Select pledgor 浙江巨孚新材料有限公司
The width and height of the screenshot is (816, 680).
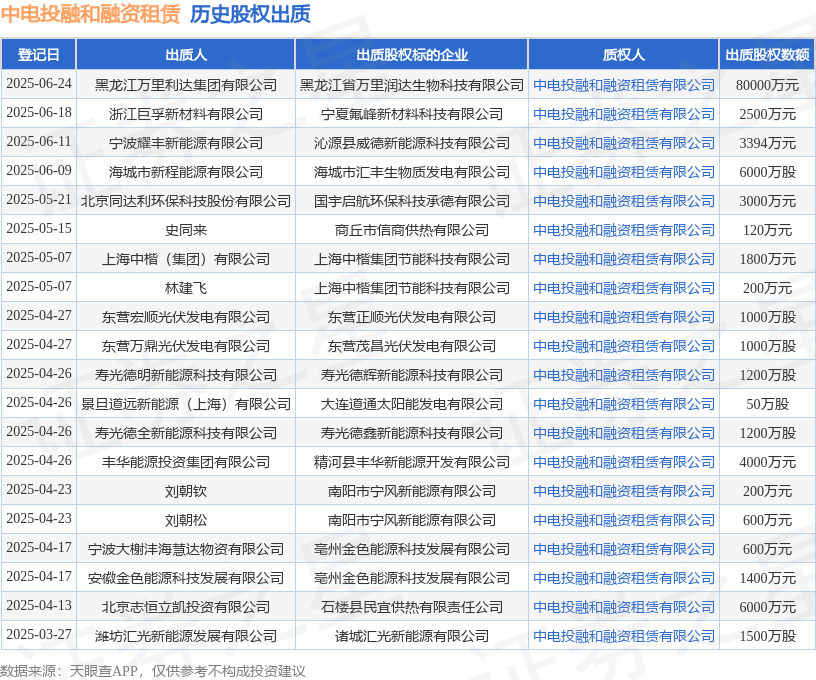pos(186,114)
